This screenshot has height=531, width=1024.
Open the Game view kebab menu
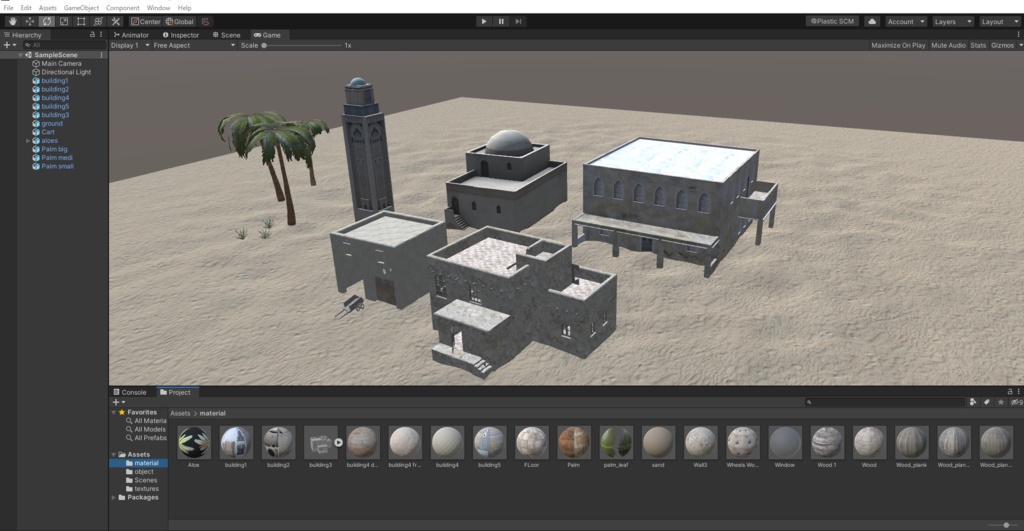(x=1018, y=35)
